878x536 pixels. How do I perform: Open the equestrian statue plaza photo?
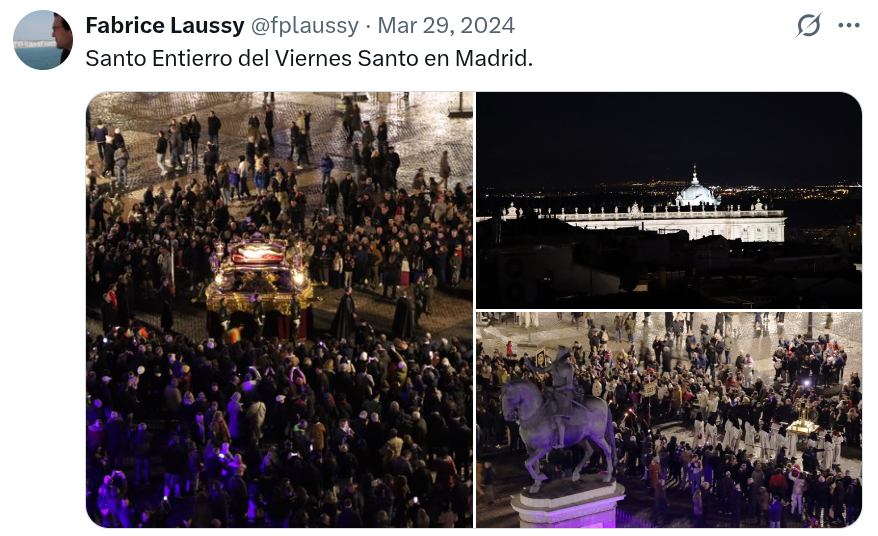coord(669,420)
